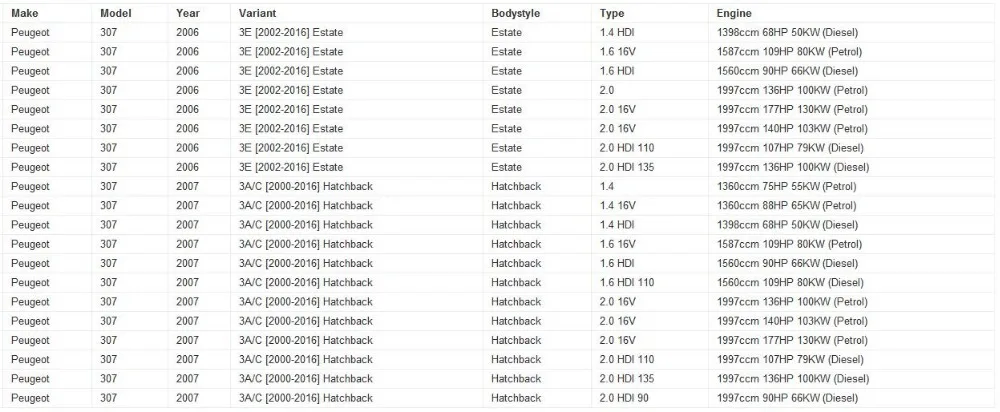Select the 1.4 16V type cell
Screen dimensions: 1000x412
[650, 205]
